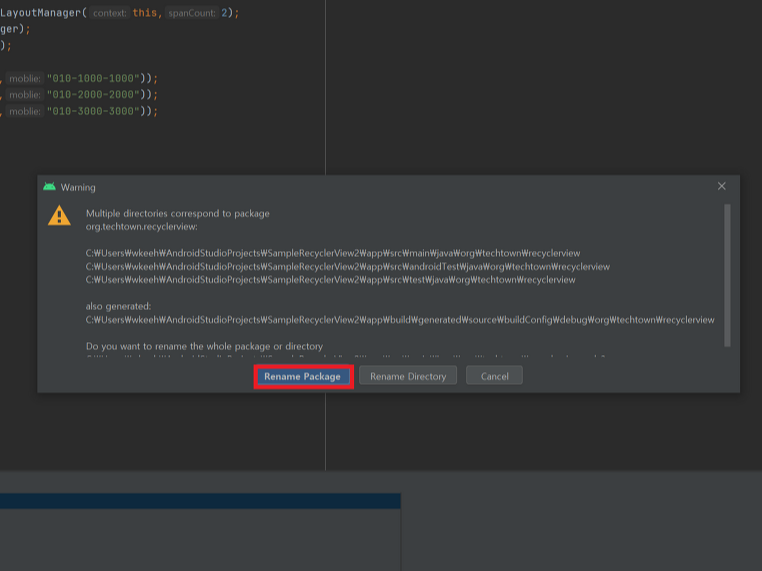Screen dimensions: 762x571
Task: Select the src\androidTest\java directory path line
Action: (x=347, y=267)
